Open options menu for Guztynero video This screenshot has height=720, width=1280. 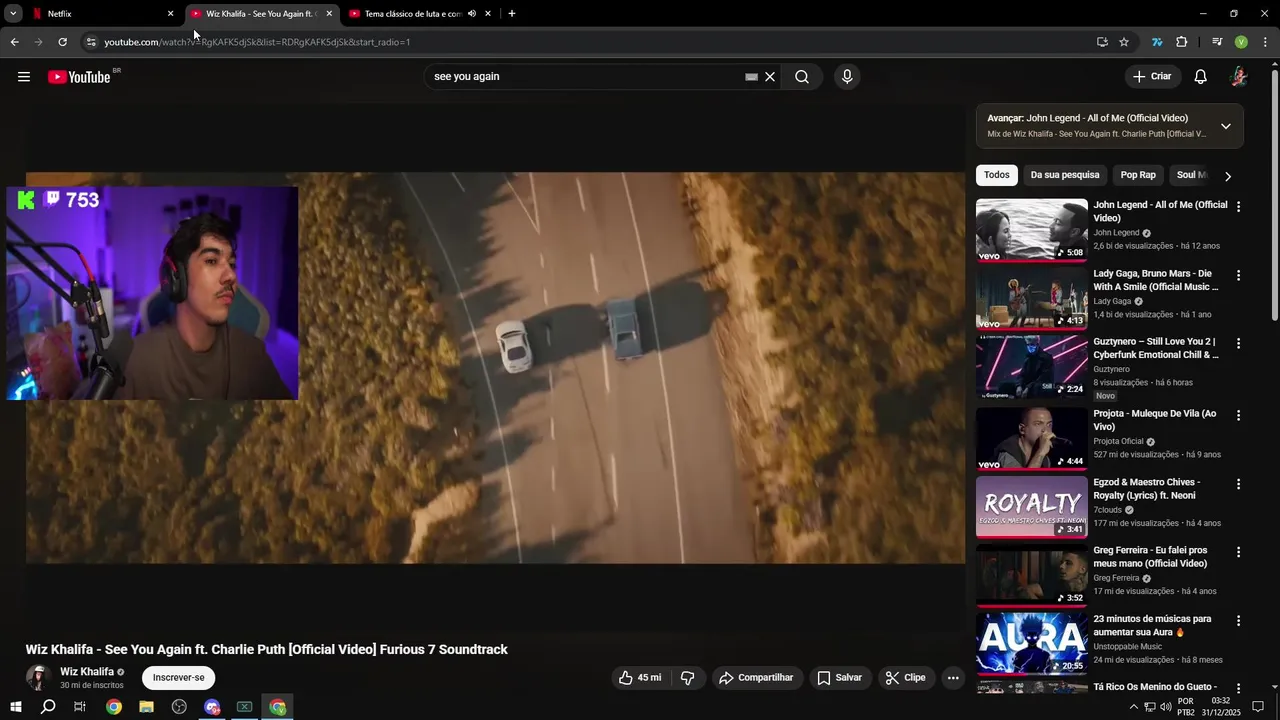pos(1239,343)
